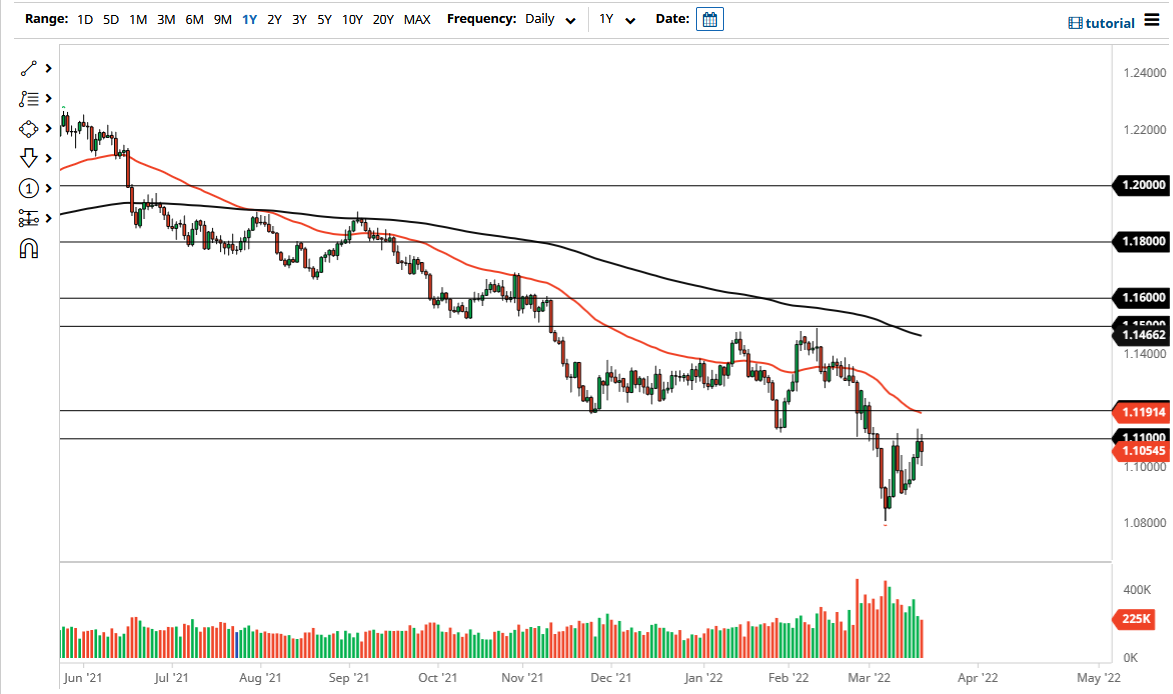Select the MAX range option

click(416, 18)
